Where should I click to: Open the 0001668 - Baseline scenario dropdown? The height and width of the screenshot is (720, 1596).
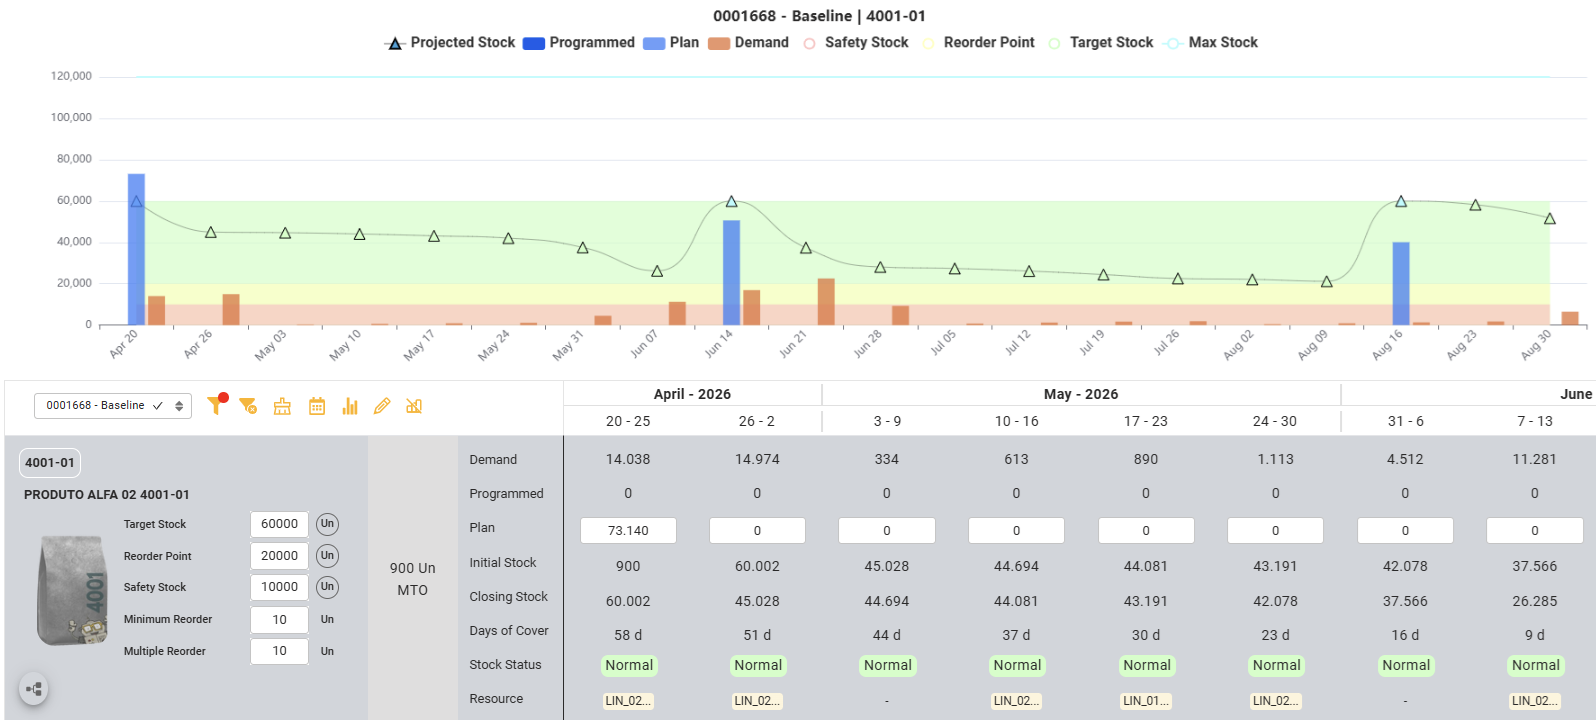coord(113,405)
